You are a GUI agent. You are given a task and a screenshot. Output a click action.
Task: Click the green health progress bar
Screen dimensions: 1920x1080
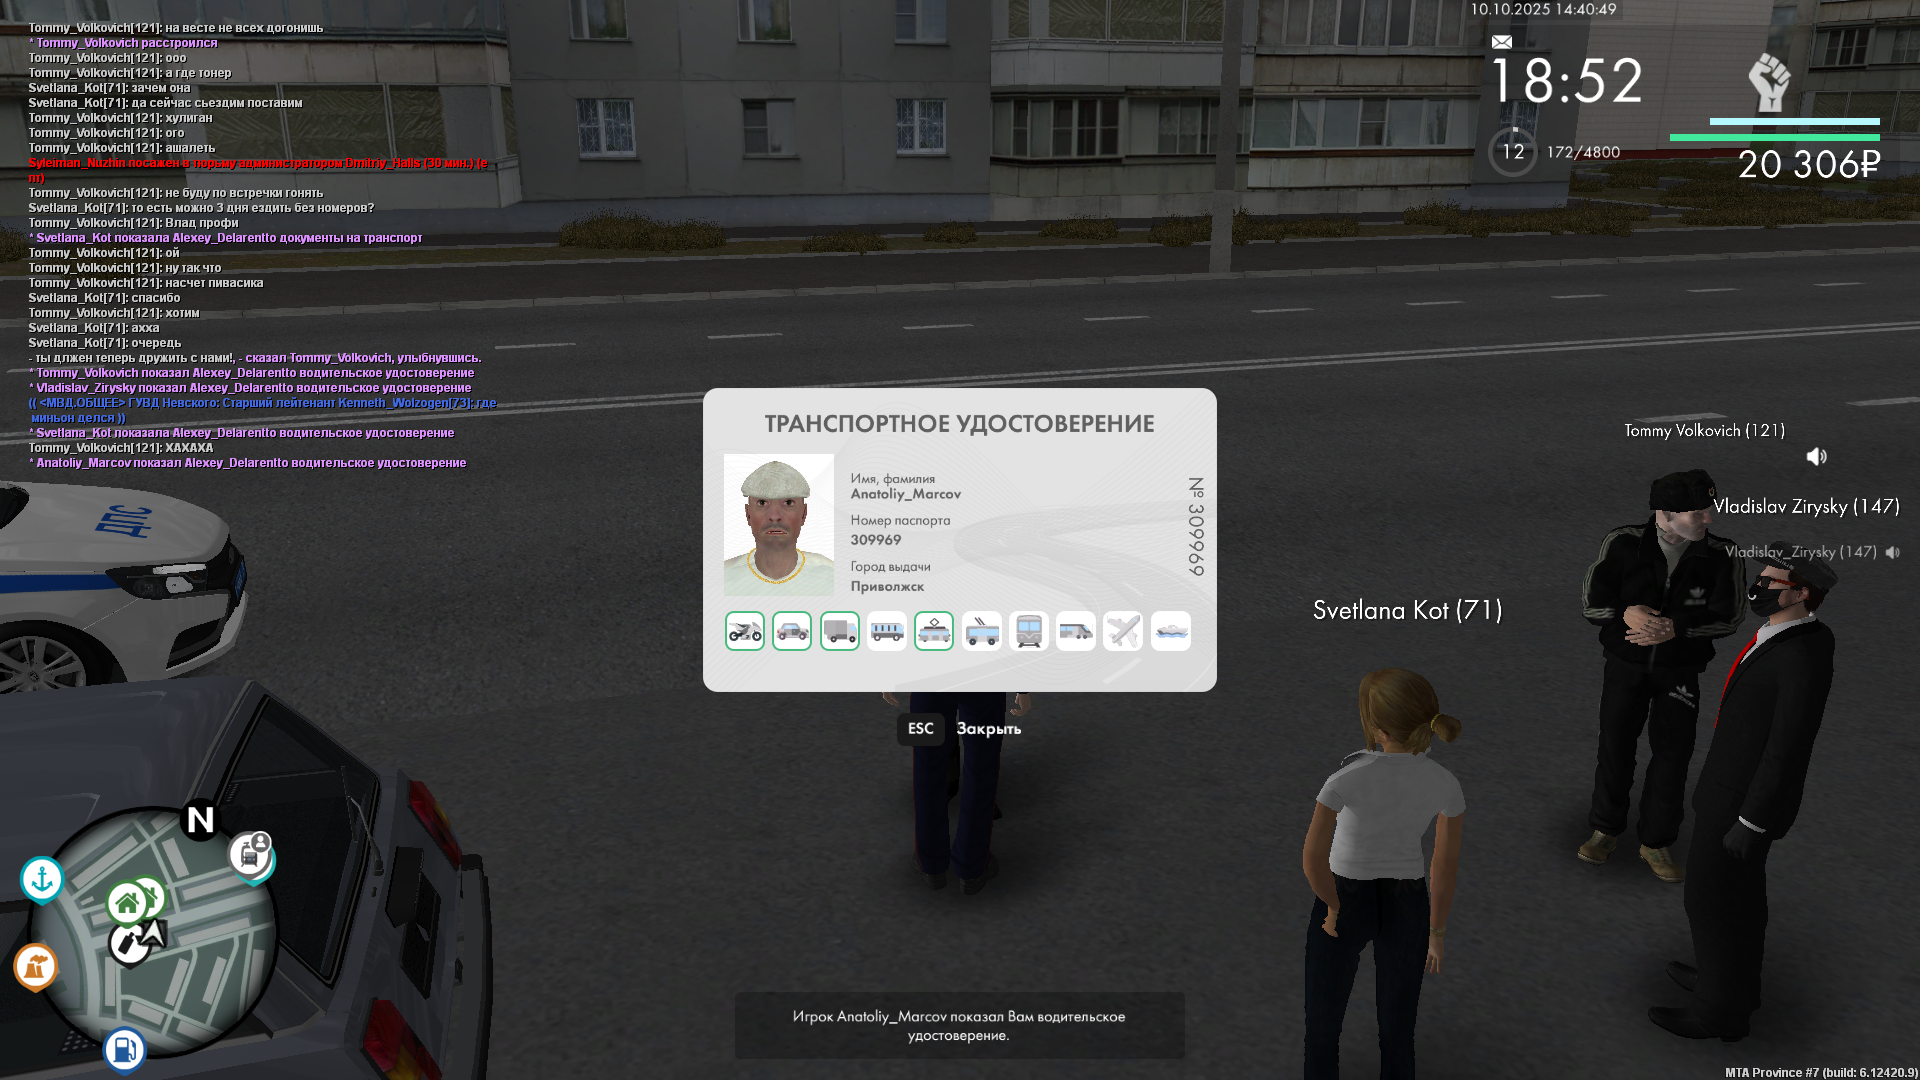(x=1774, y=138)
